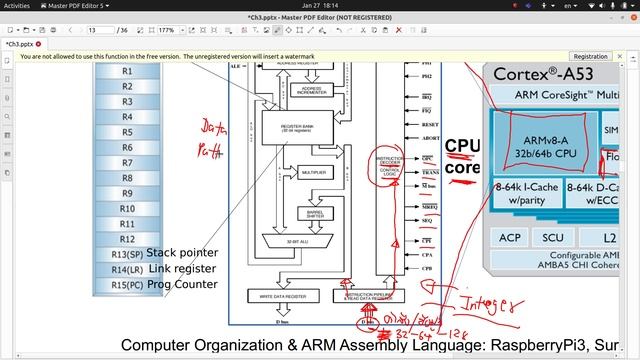640x360 pixels.
Task: Toggle fit page view icon
Action: (x=140, y=30)
